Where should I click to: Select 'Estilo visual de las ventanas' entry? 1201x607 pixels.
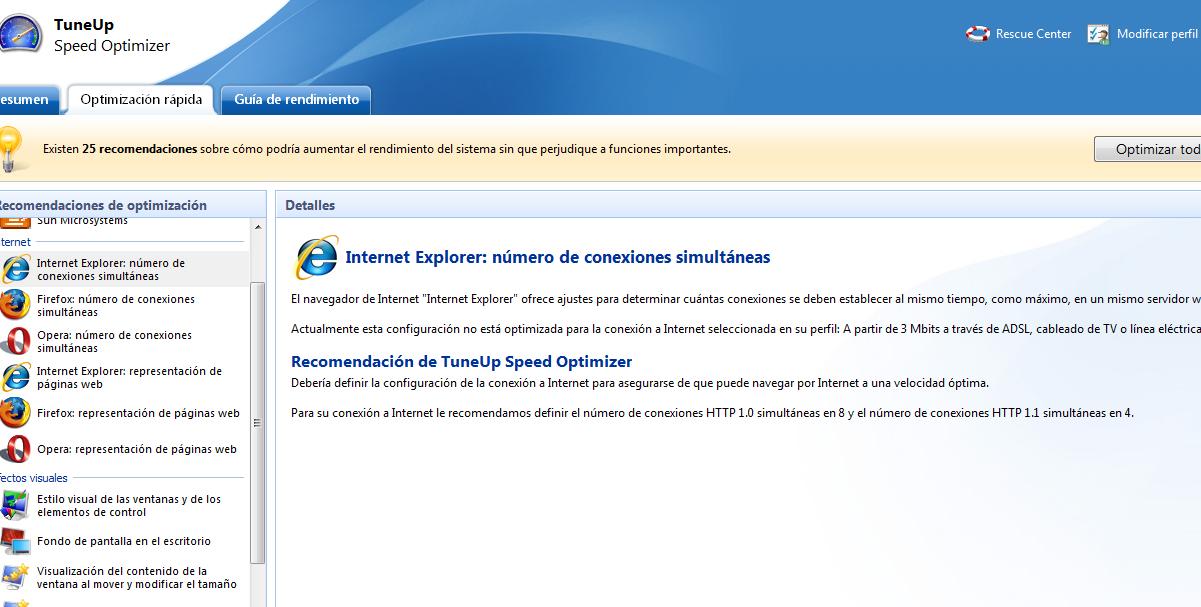click(x=122, y=505)
